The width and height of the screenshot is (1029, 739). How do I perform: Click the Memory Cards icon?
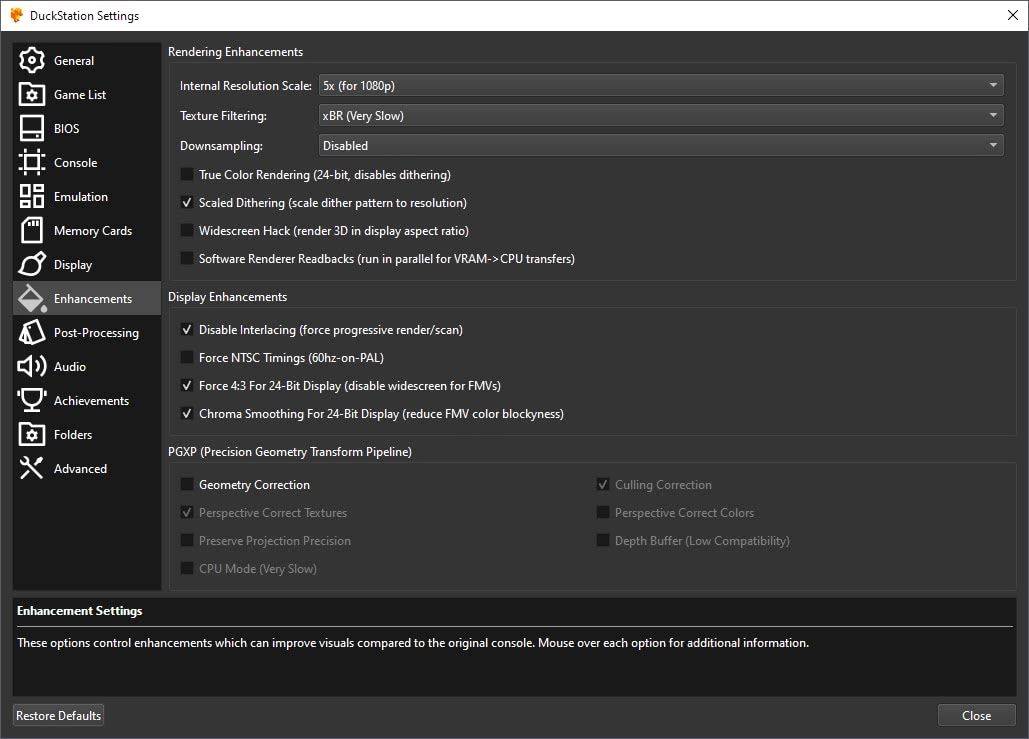coord(32,231)
